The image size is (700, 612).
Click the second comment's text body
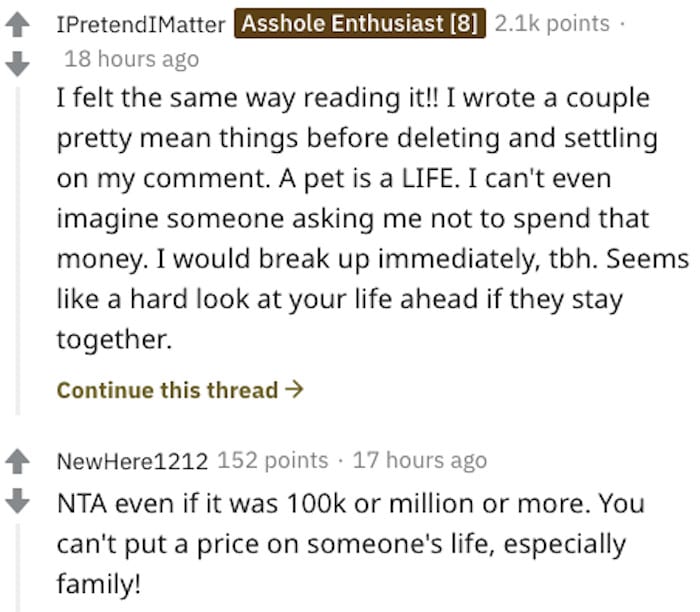tap(340, 545)
